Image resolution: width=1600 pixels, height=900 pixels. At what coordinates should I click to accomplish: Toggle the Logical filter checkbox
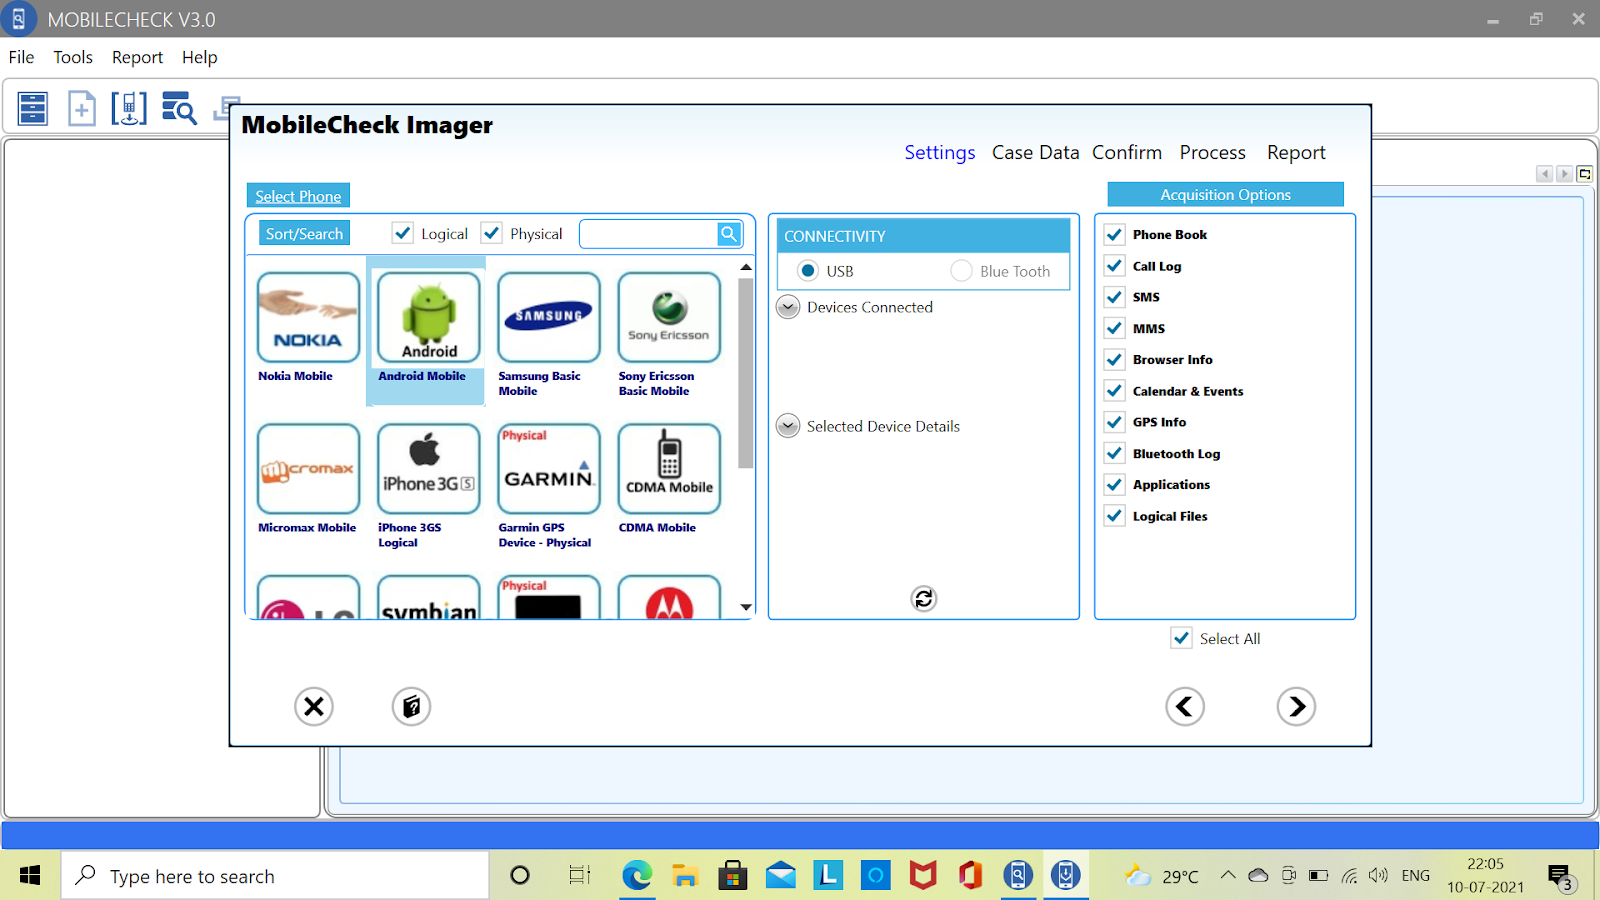point(403,233)
